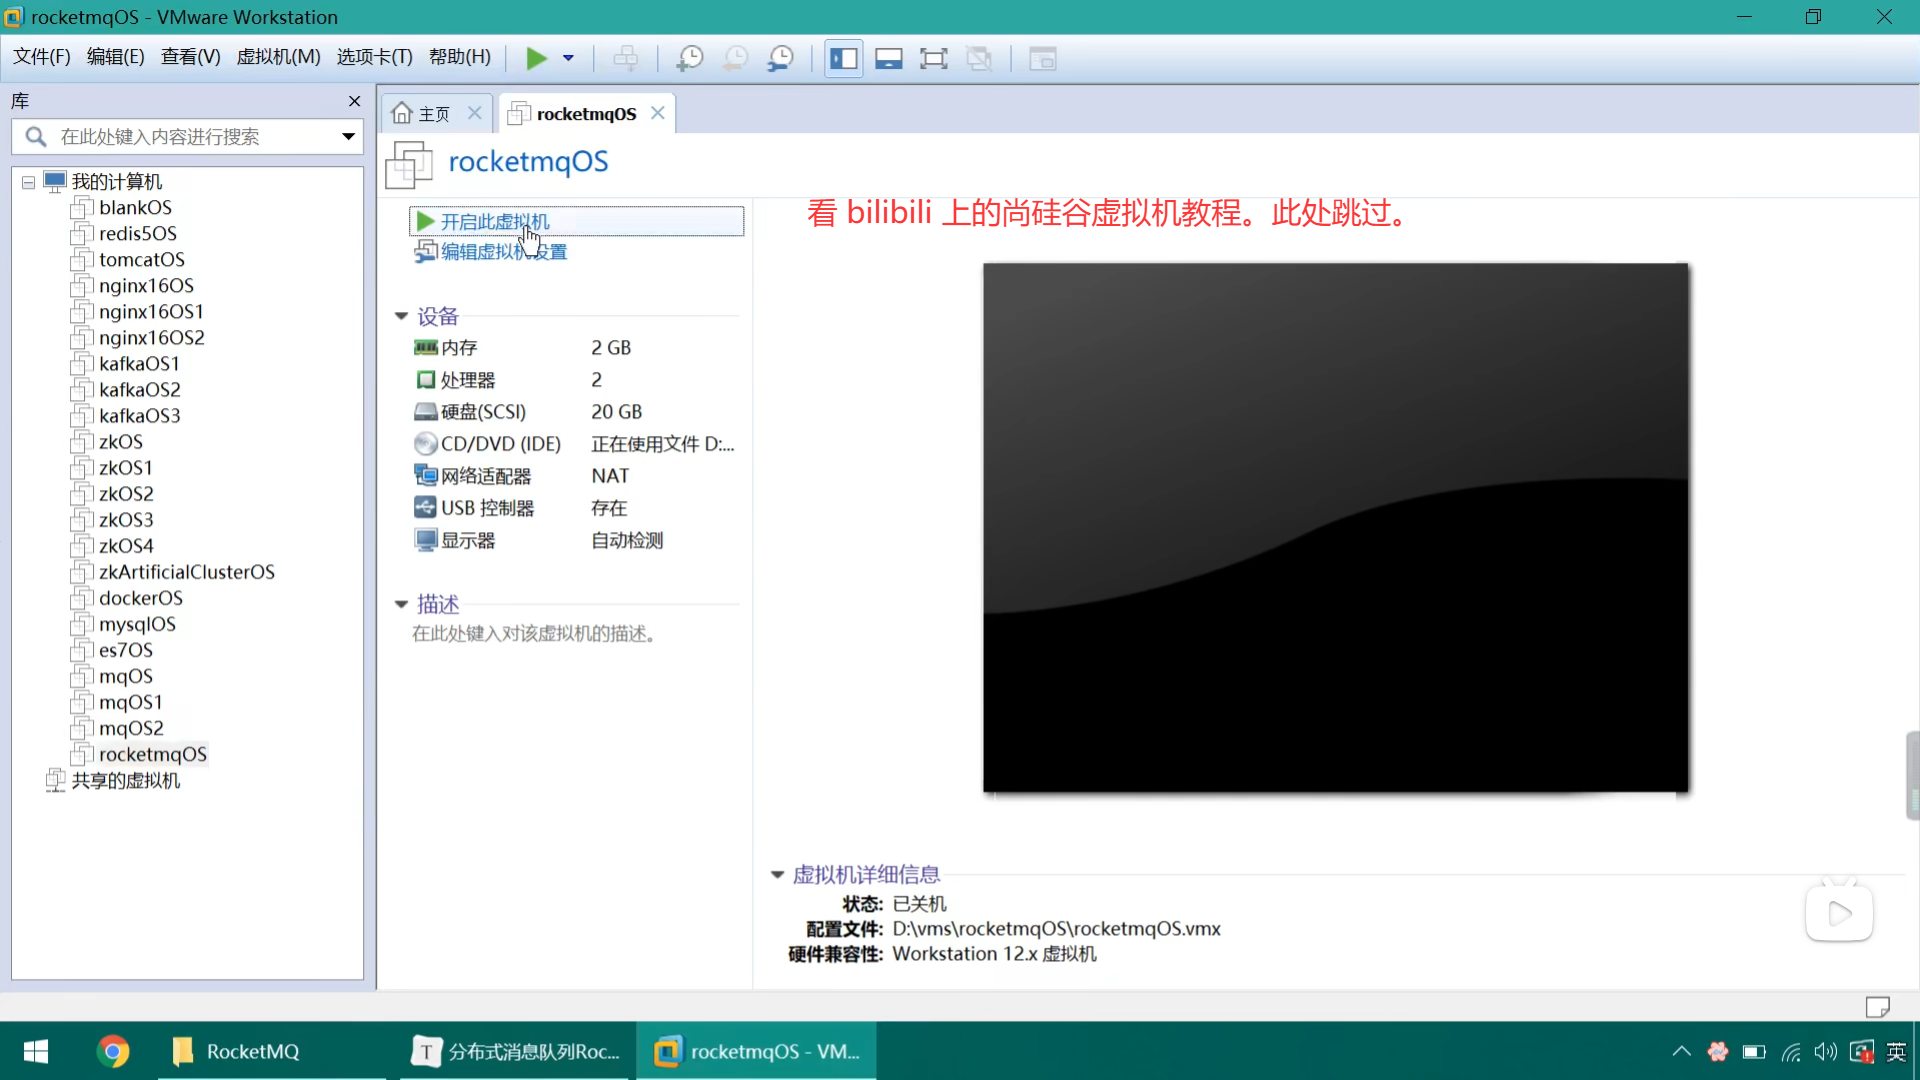Click 开启此虚拟机 link

494,221
